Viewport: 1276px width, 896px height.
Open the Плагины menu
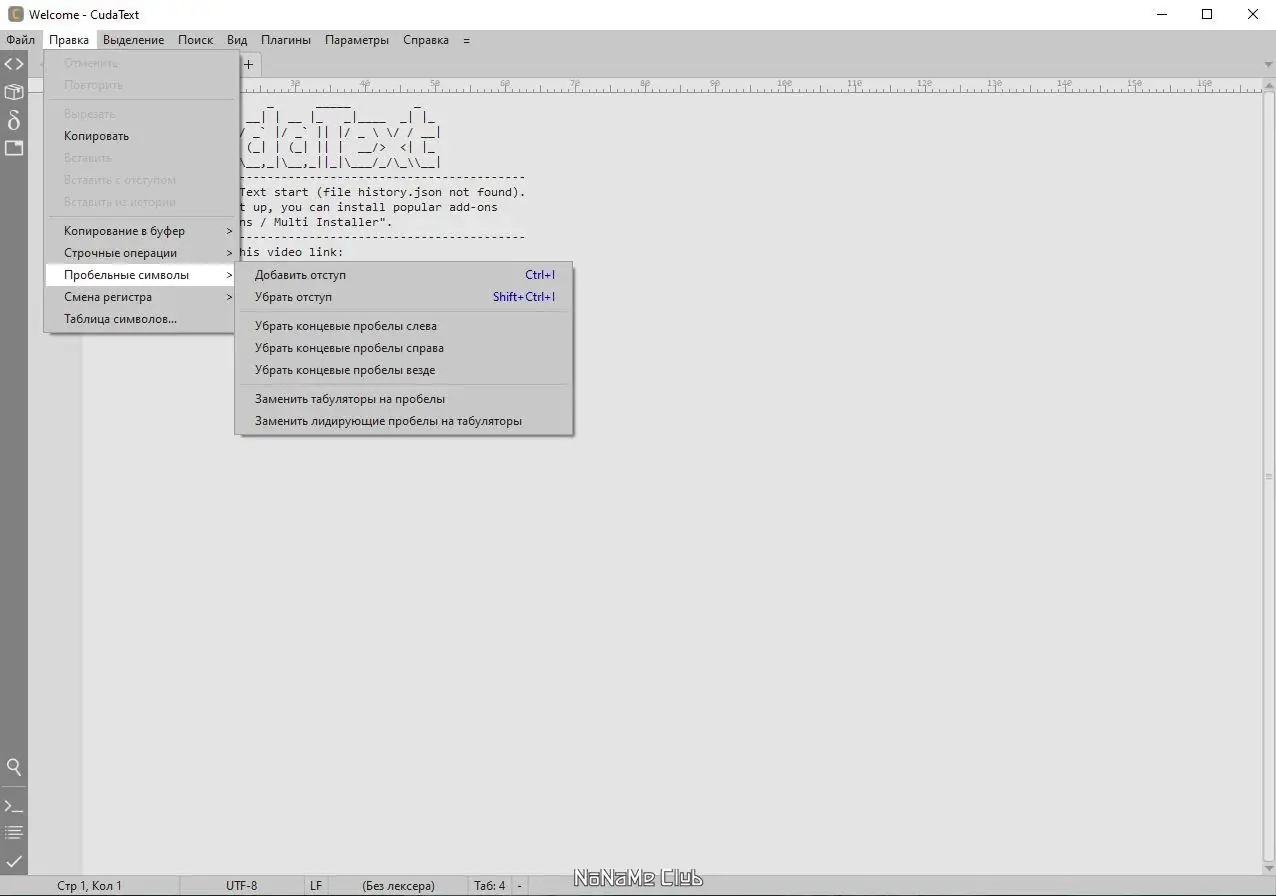tap(286, 40)
